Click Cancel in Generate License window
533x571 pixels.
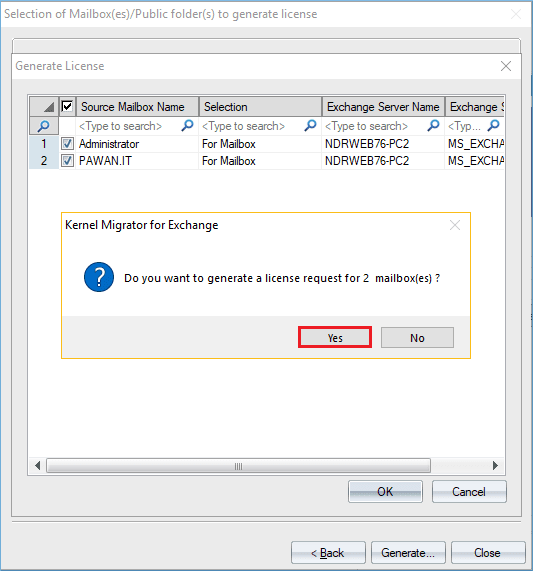coord(469,492)
